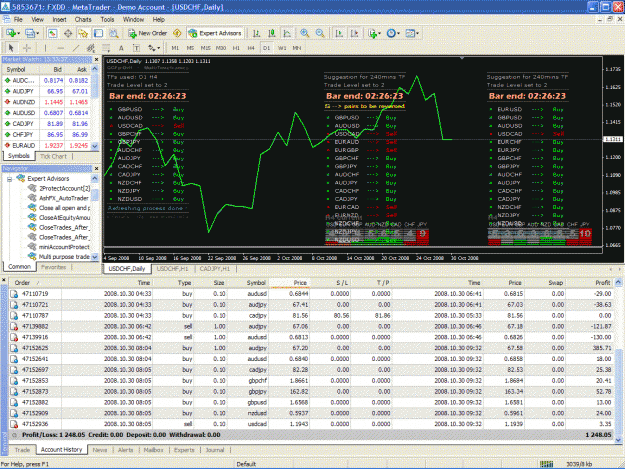
Task: Toggle the Market Watch window icon
Action: pyautogui.click(x=53, y=33)
